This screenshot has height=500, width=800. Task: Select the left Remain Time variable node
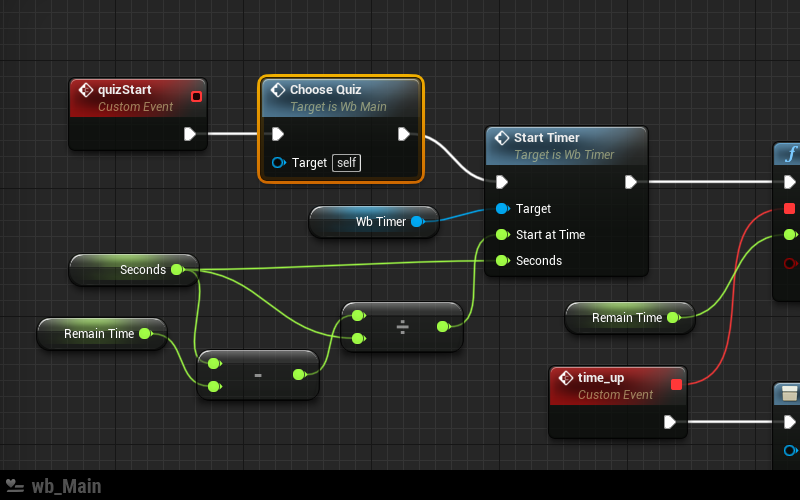[102, 334]
